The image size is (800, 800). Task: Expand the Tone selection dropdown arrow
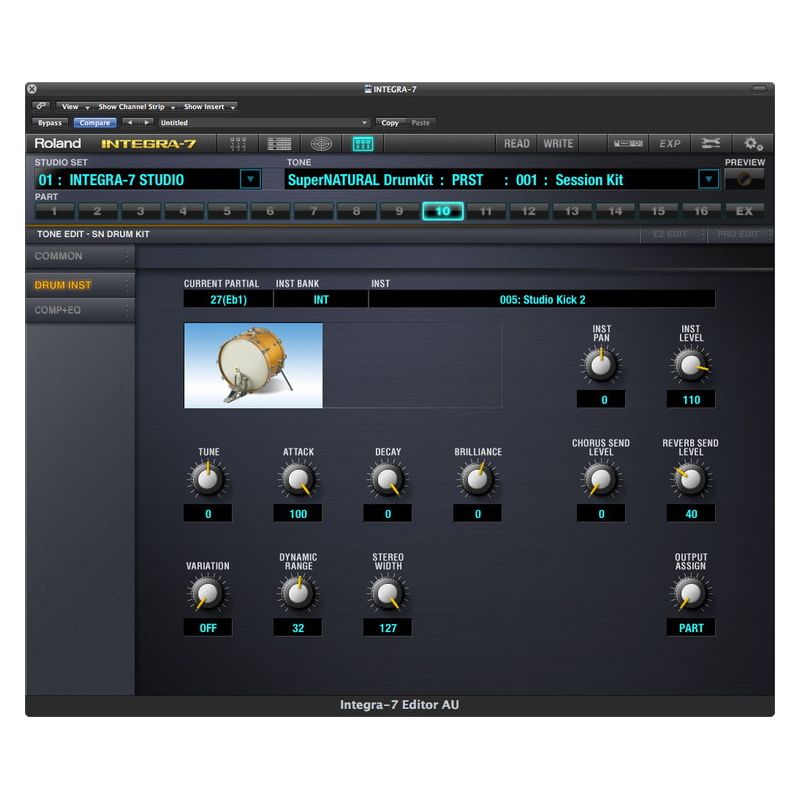click(x=708, y=179)
